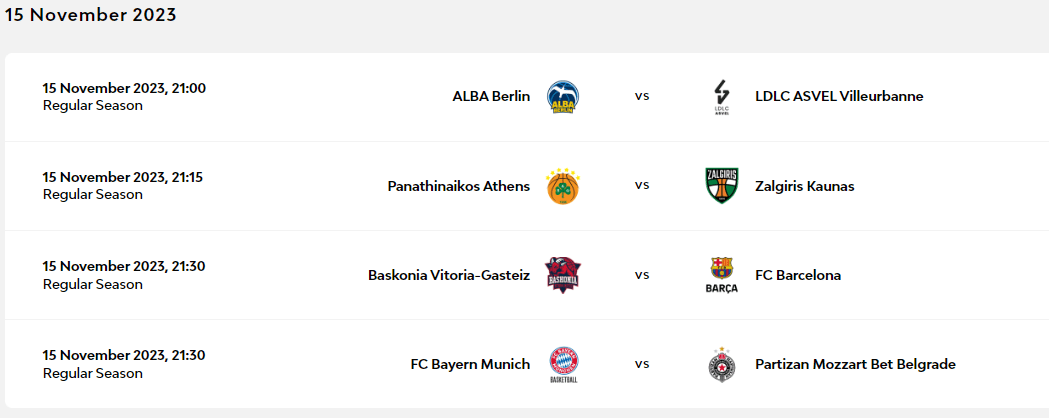Click the 'vs' in Bayern–Partizan row
The height and width of the screenshot is (418, 1049).
coord(642,364)
